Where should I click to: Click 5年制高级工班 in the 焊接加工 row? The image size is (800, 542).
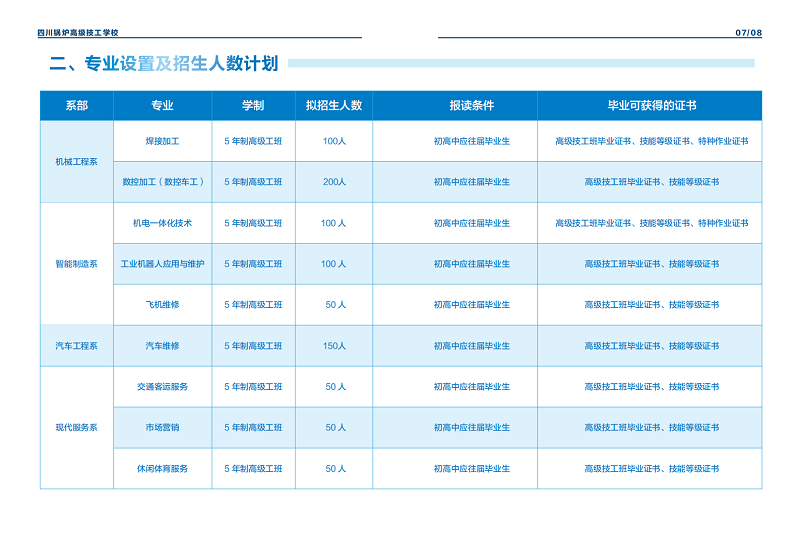(253, 141)
